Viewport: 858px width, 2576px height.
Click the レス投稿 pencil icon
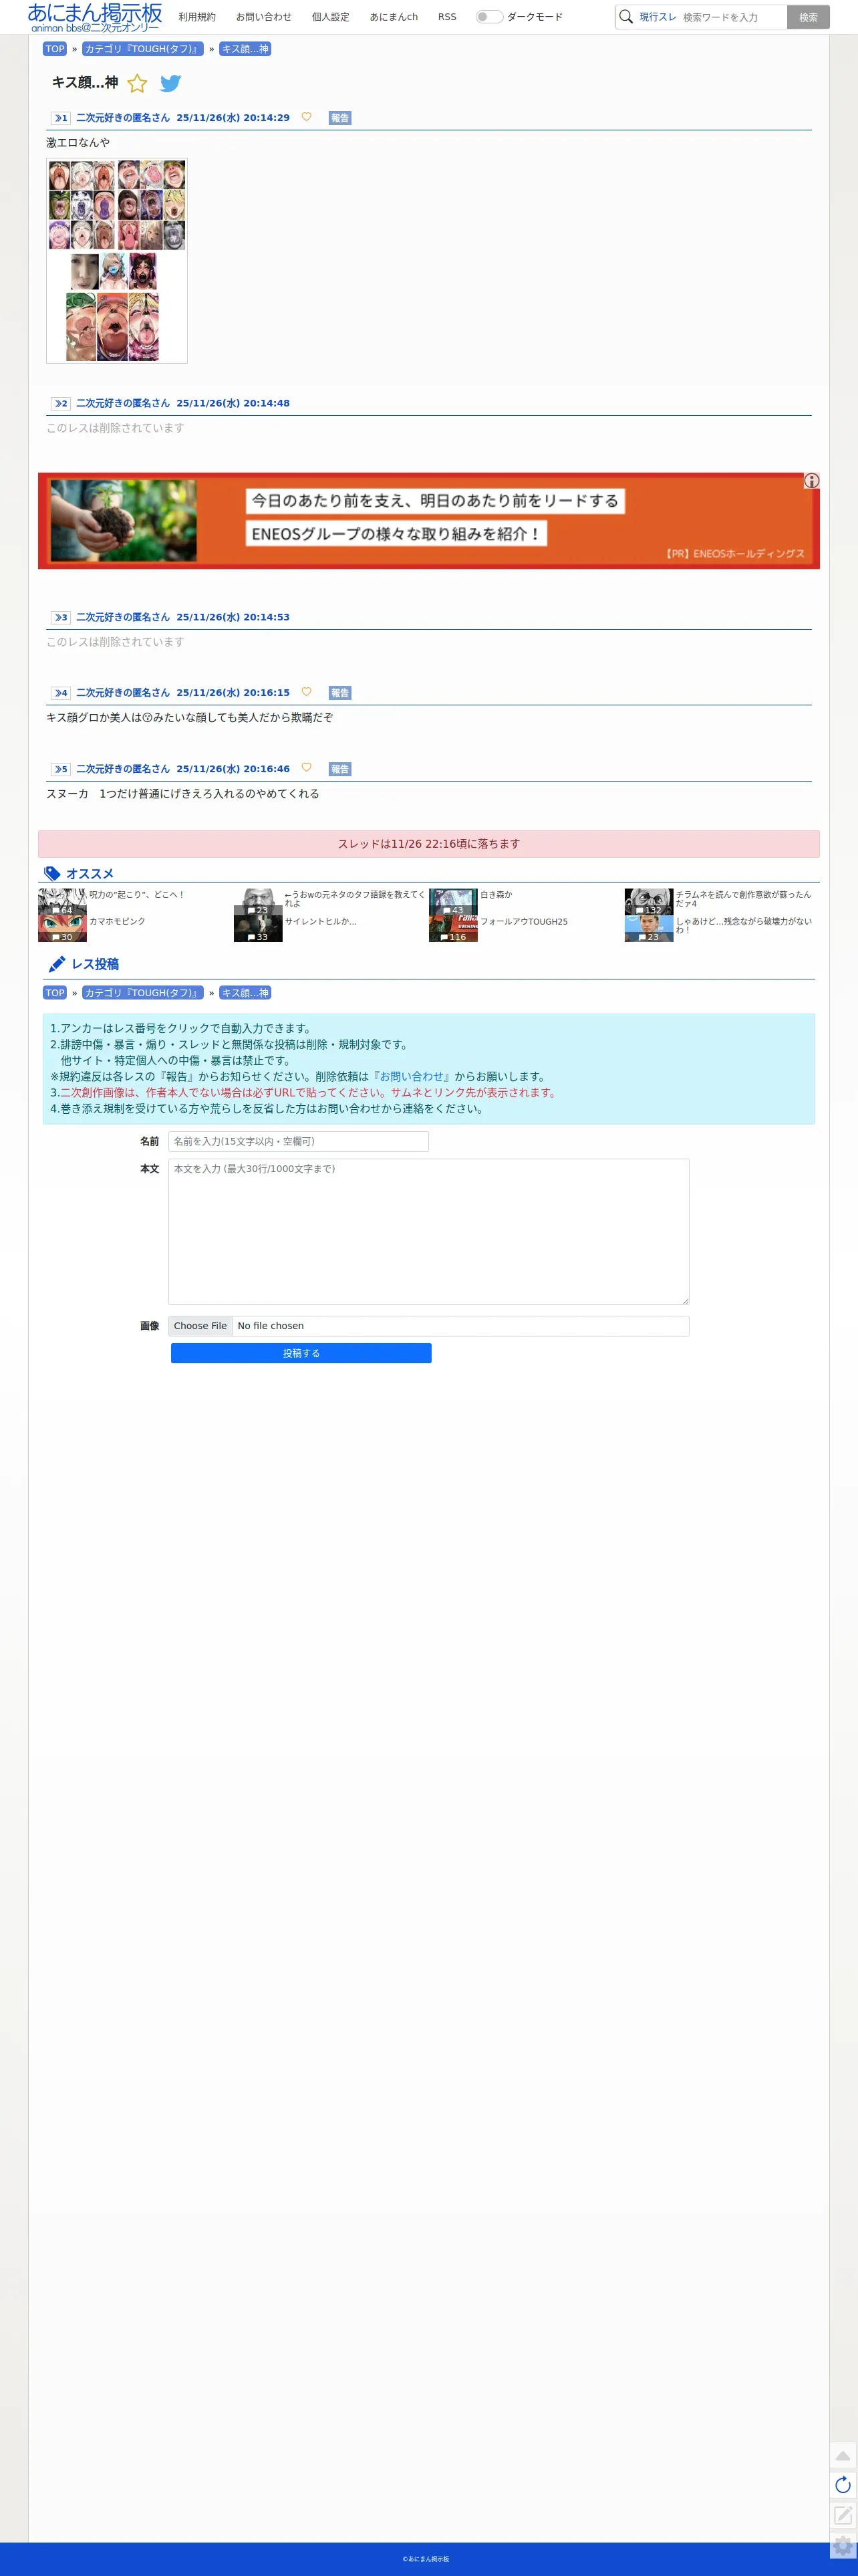point(57,964)
